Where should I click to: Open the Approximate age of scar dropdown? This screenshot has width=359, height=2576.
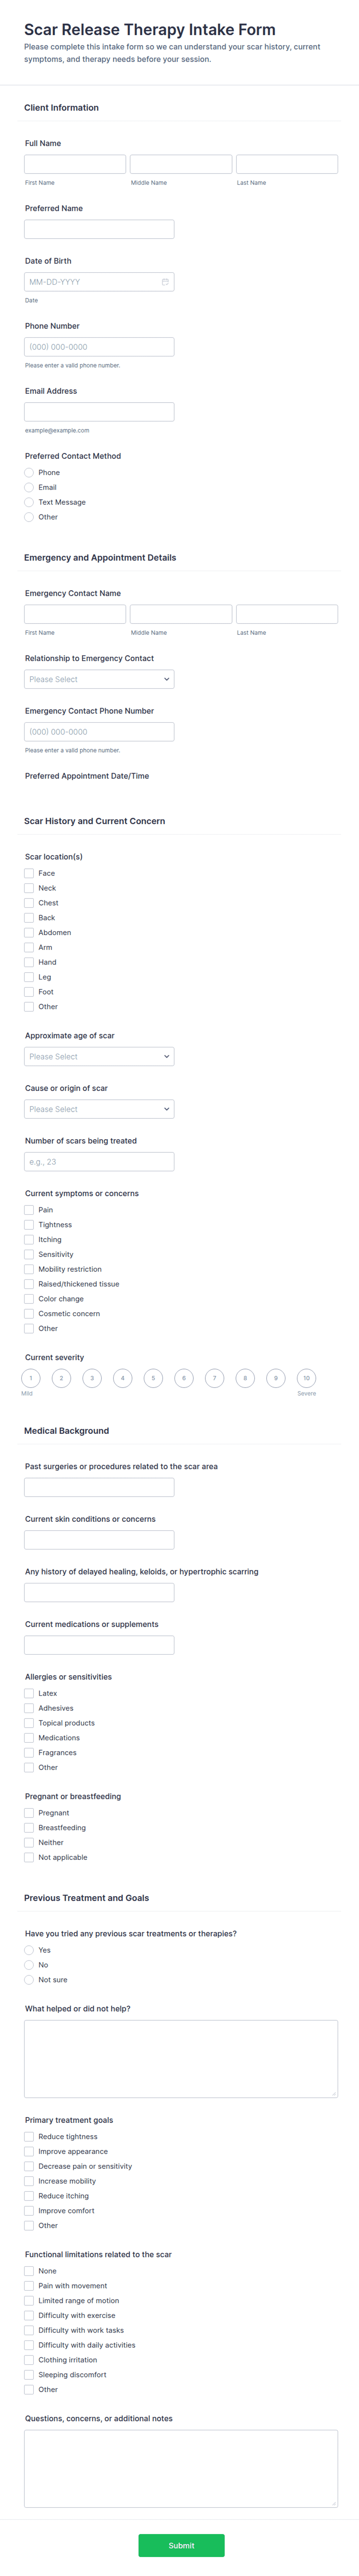[x=99, y=1056]
